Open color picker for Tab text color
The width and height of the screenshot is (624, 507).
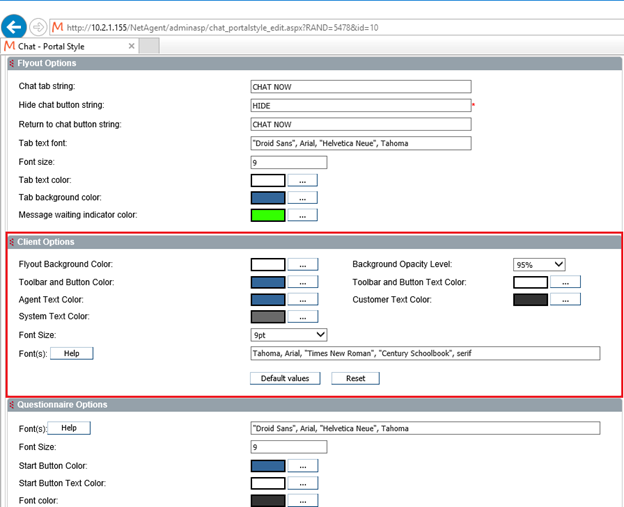302,181
